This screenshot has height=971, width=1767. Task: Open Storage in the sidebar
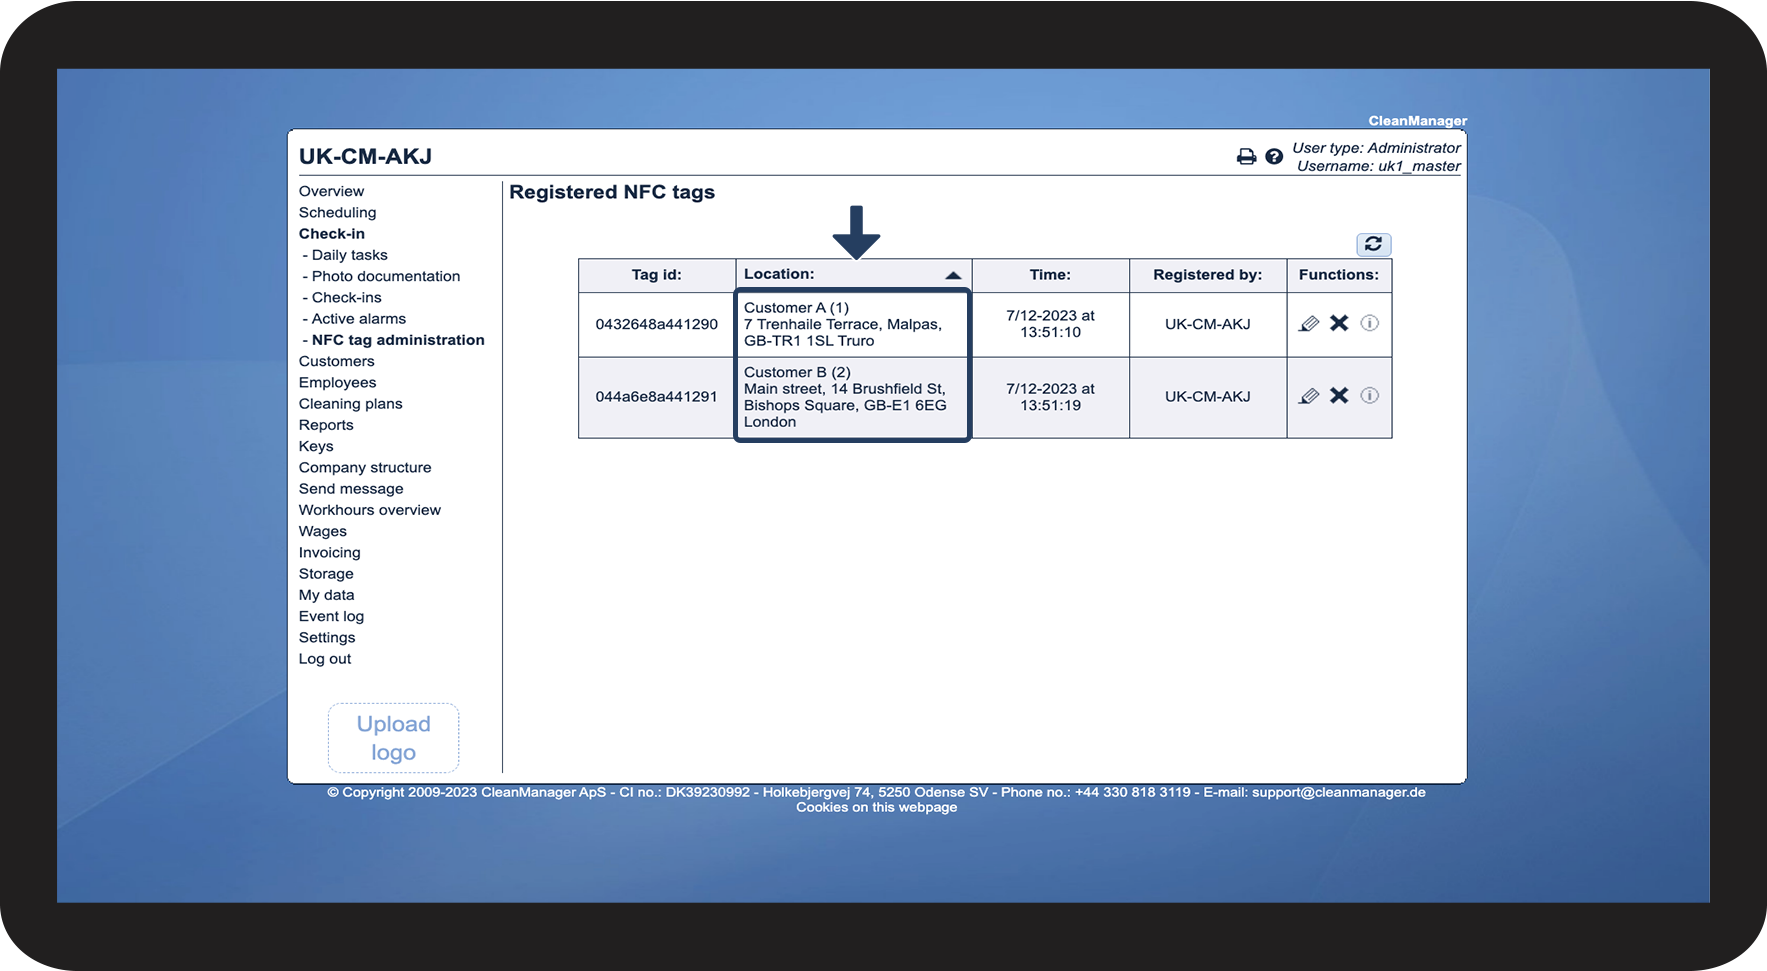click(x=326, y=574)
